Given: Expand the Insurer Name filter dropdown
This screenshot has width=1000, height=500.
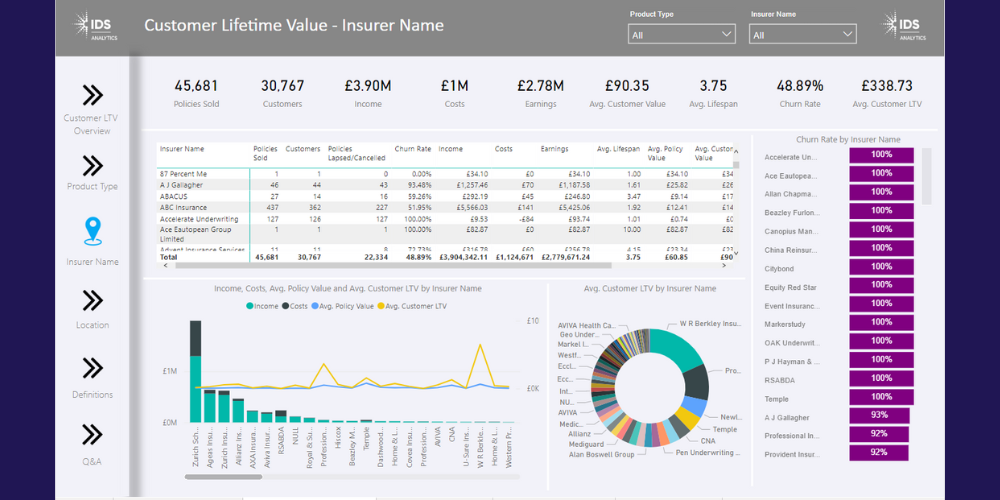Looking at the screenshot, I should click(803, 35).
